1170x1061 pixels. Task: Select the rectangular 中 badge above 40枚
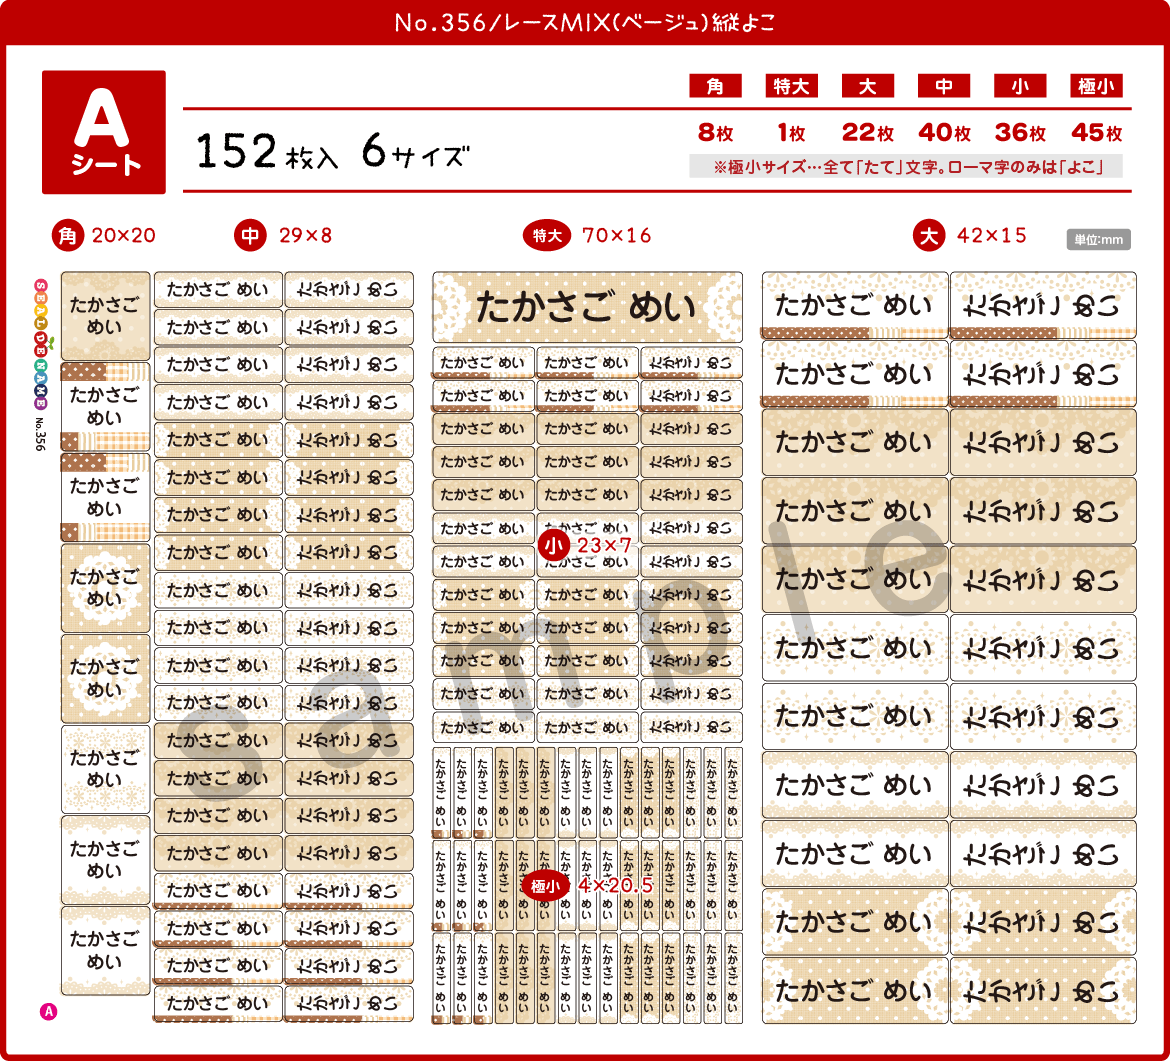point(944,86)
